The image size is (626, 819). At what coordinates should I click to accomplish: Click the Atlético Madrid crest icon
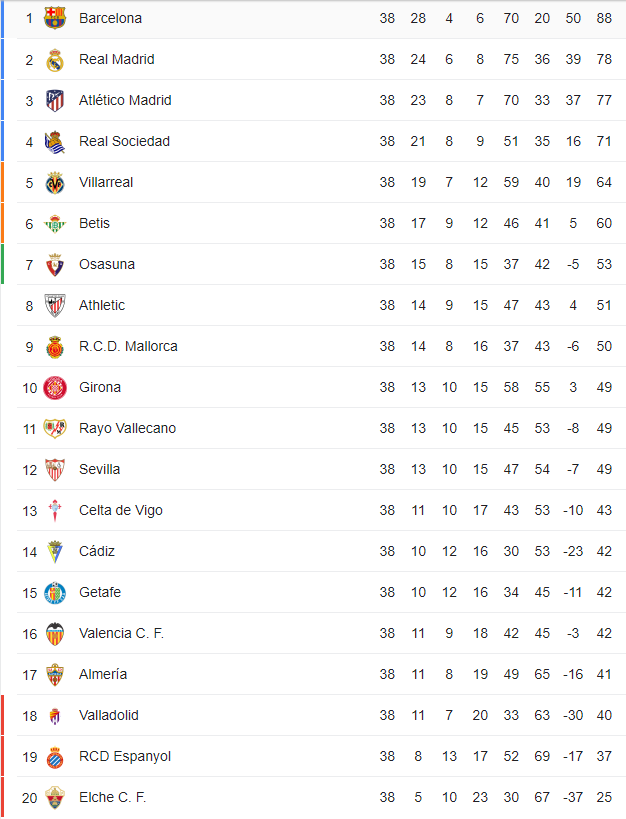click(x=55, y=100)
